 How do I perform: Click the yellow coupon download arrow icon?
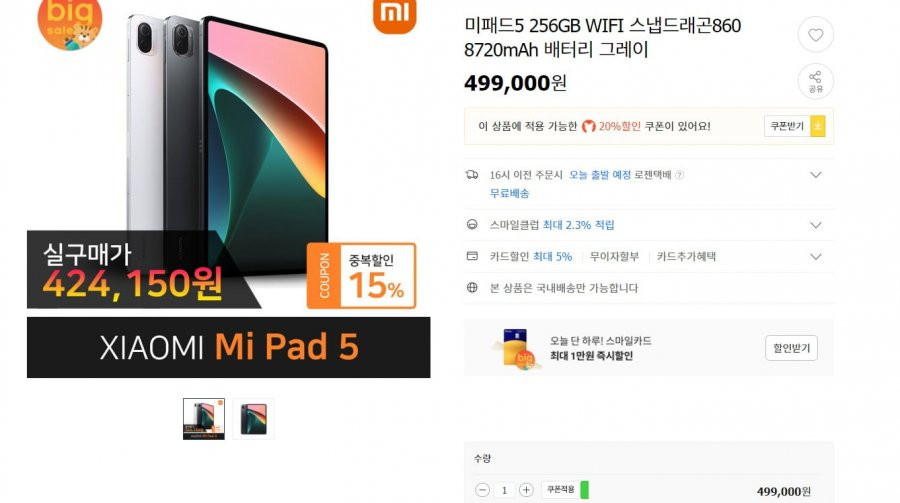818,126
